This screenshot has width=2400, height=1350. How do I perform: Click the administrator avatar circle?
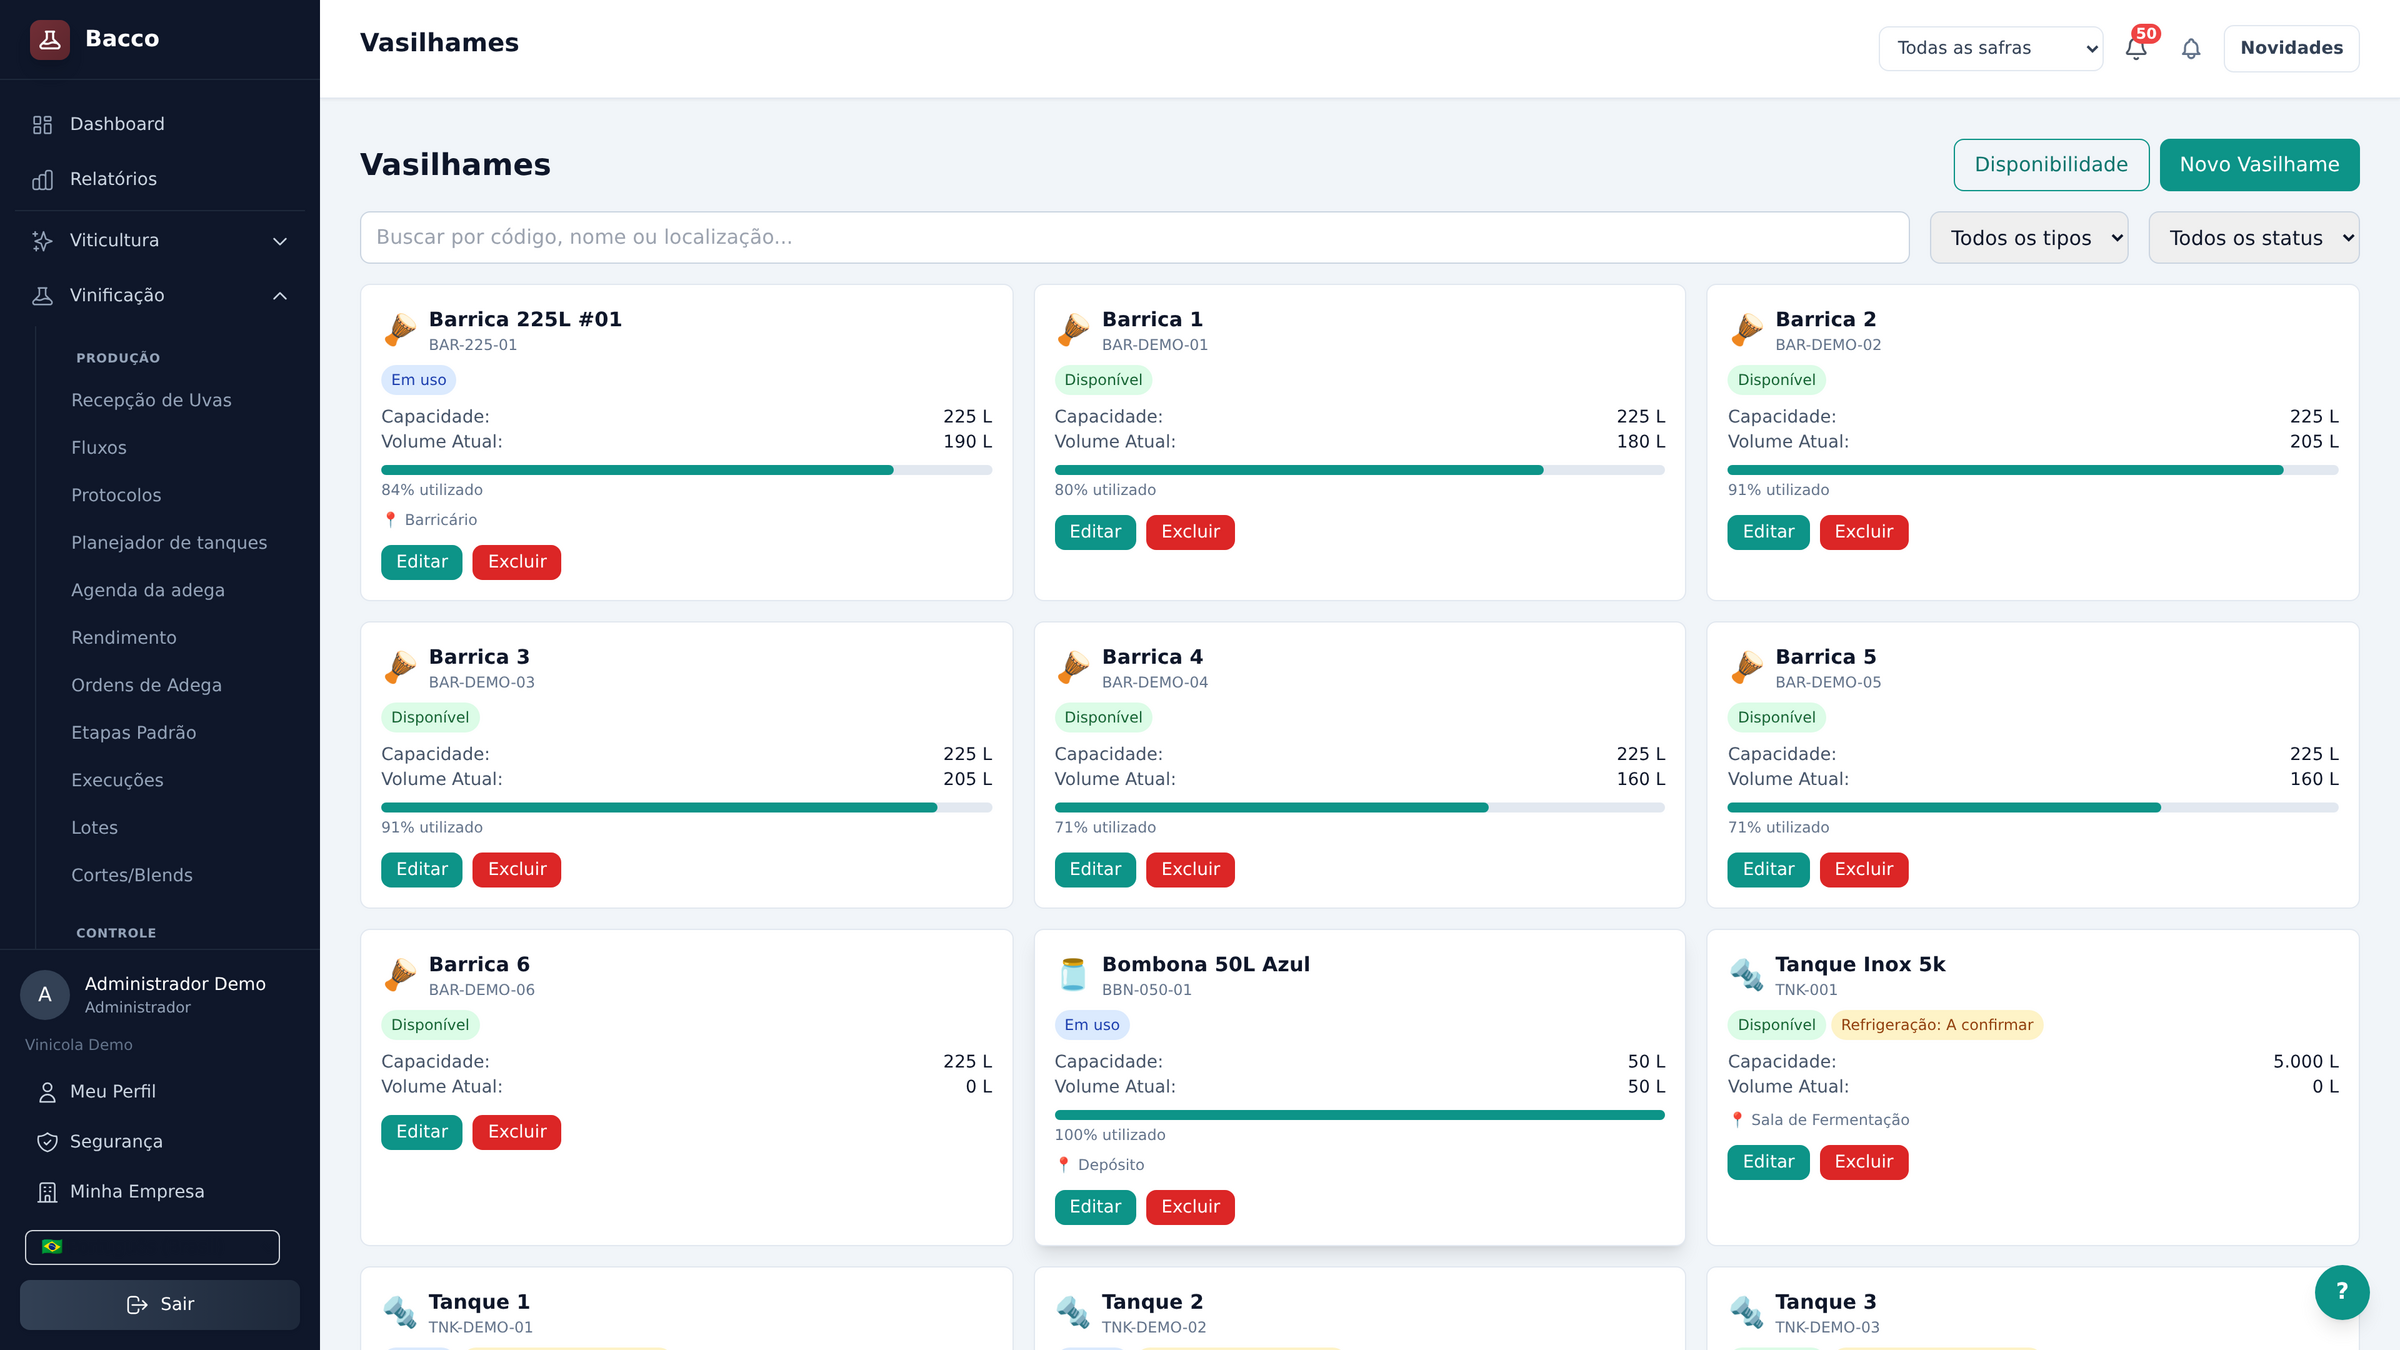(x=45, y=995)
